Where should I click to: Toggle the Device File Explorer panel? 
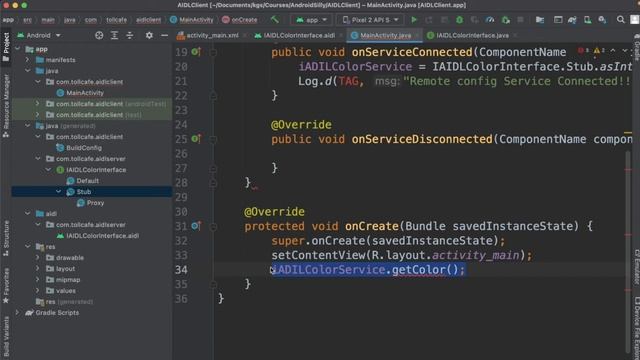coord(636,328)
